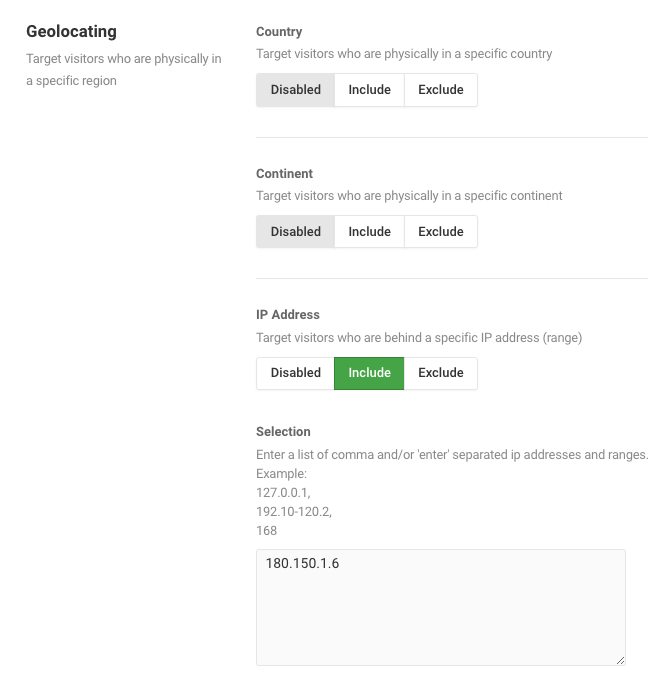This screenshot has height=687, width=648.
Task: Choose Include for Country targeting
Action: (x=369, y=90)
